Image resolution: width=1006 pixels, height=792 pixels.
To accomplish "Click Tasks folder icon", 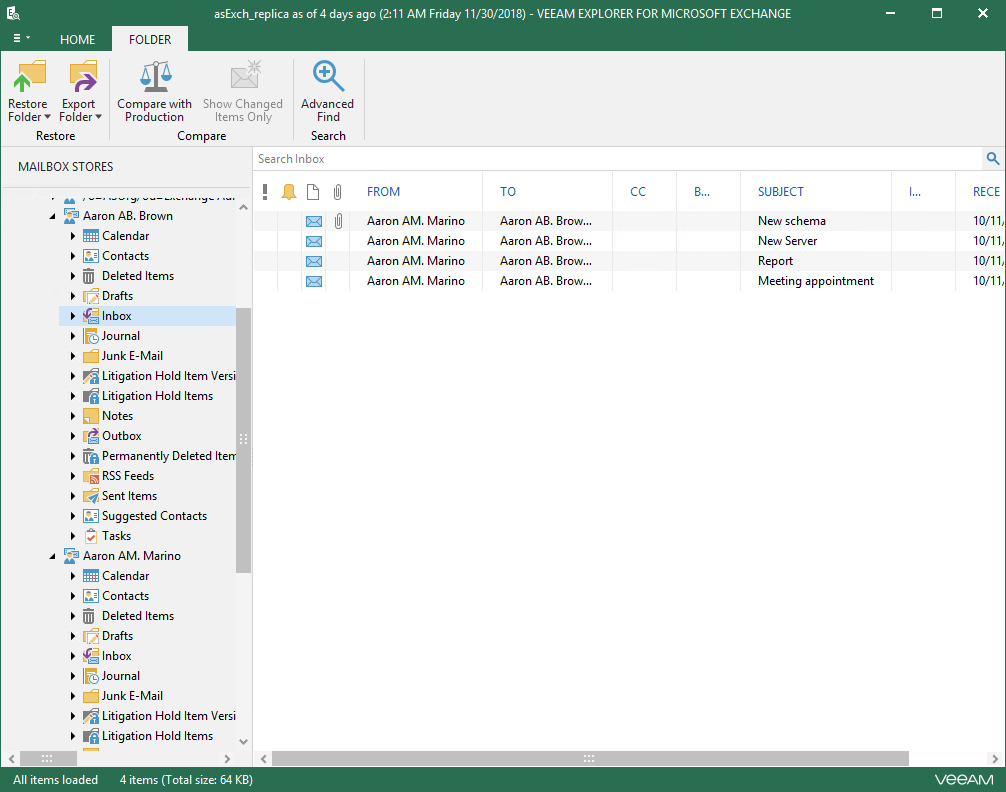I will click(x=91, y=536).
